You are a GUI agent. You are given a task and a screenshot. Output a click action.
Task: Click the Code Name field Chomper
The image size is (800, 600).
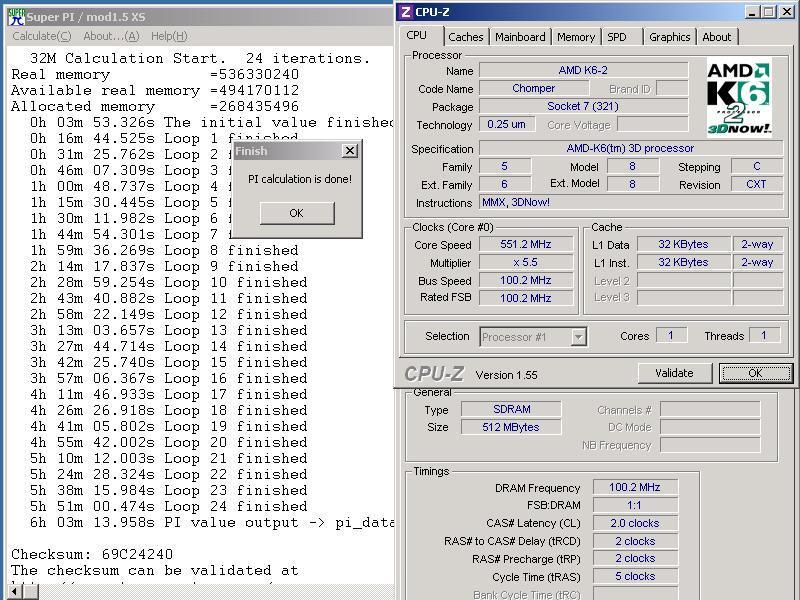(534, 88)
